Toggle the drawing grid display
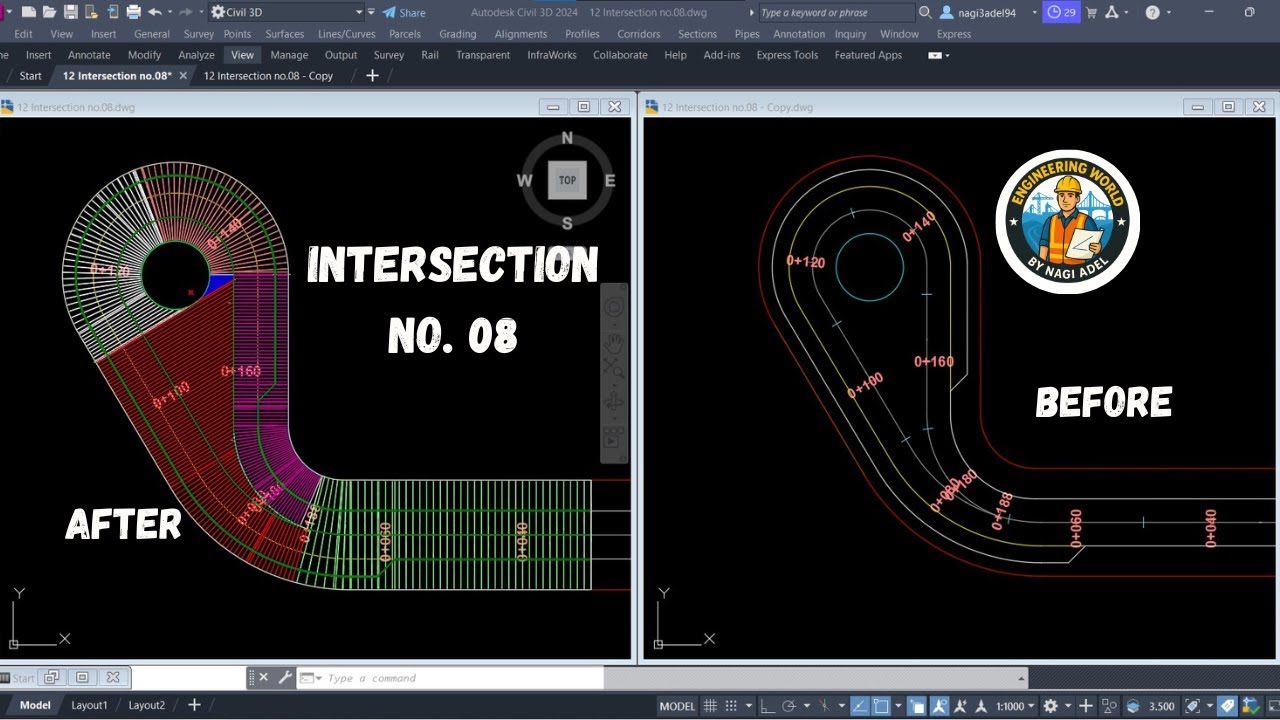 tap(711, 706)
